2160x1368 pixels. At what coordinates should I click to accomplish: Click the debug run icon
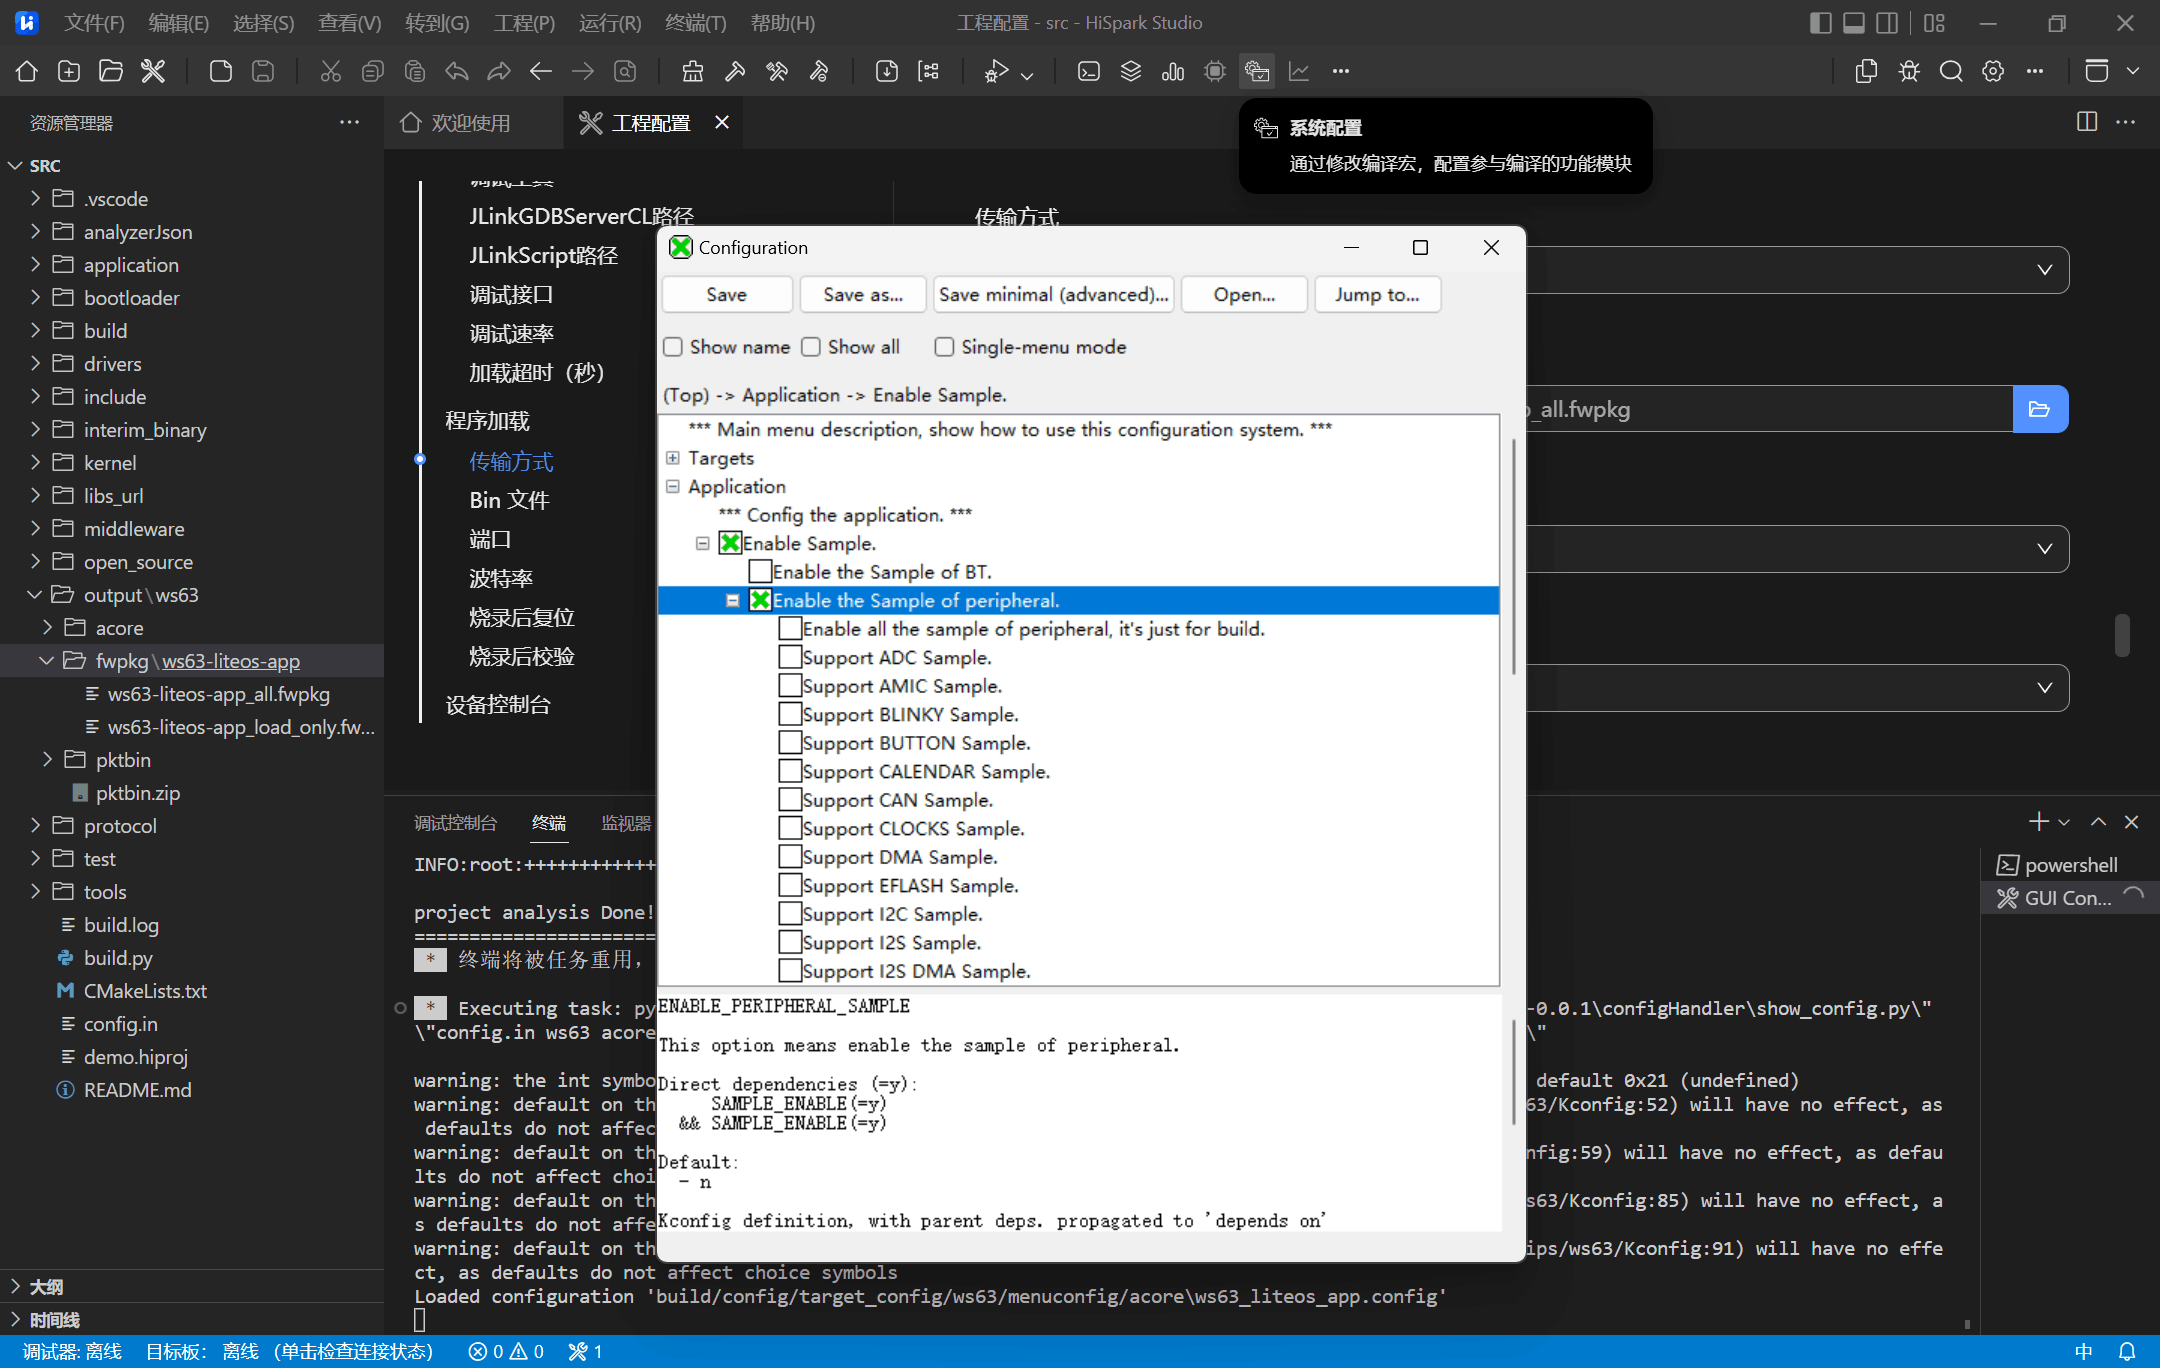coord(996,71)
